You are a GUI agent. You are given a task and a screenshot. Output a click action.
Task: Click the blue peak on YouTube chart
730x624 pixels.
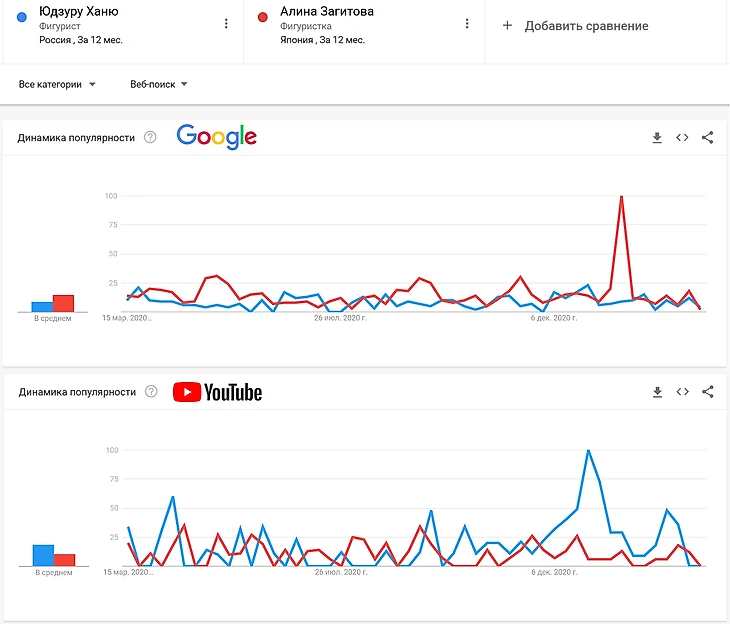click(x=588, y=451)
